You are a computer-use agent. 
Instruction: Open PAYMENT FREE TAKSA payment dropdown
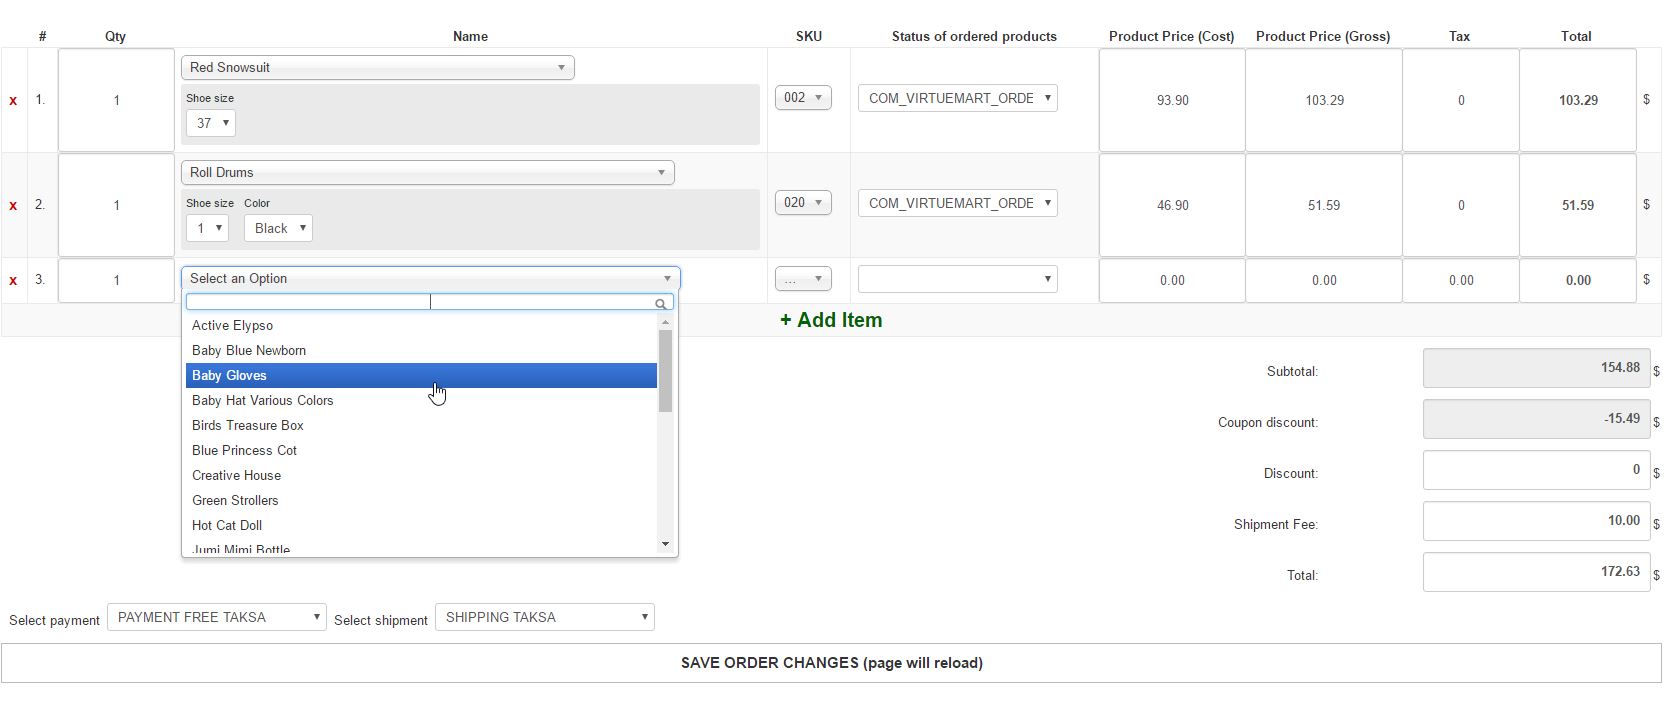(x=217, y=618)
